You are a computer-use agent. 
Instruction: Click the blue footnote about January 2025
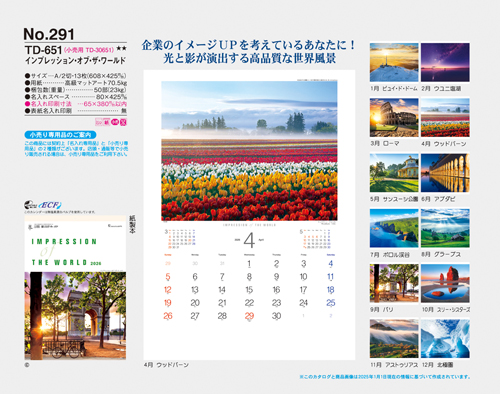[385, 377]
